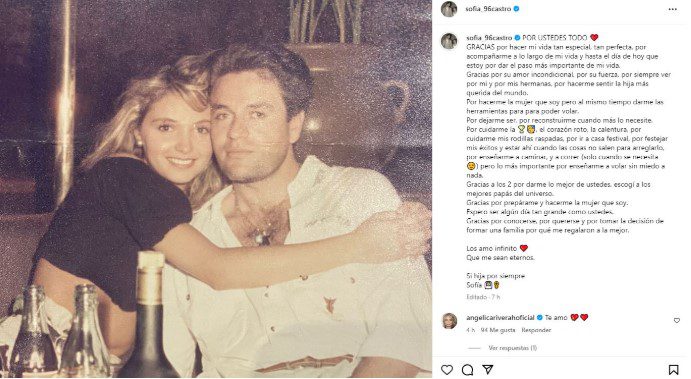Expand Ver respuestas (1) replies
This screenshot has width=691, height=379.
(513, 348)
